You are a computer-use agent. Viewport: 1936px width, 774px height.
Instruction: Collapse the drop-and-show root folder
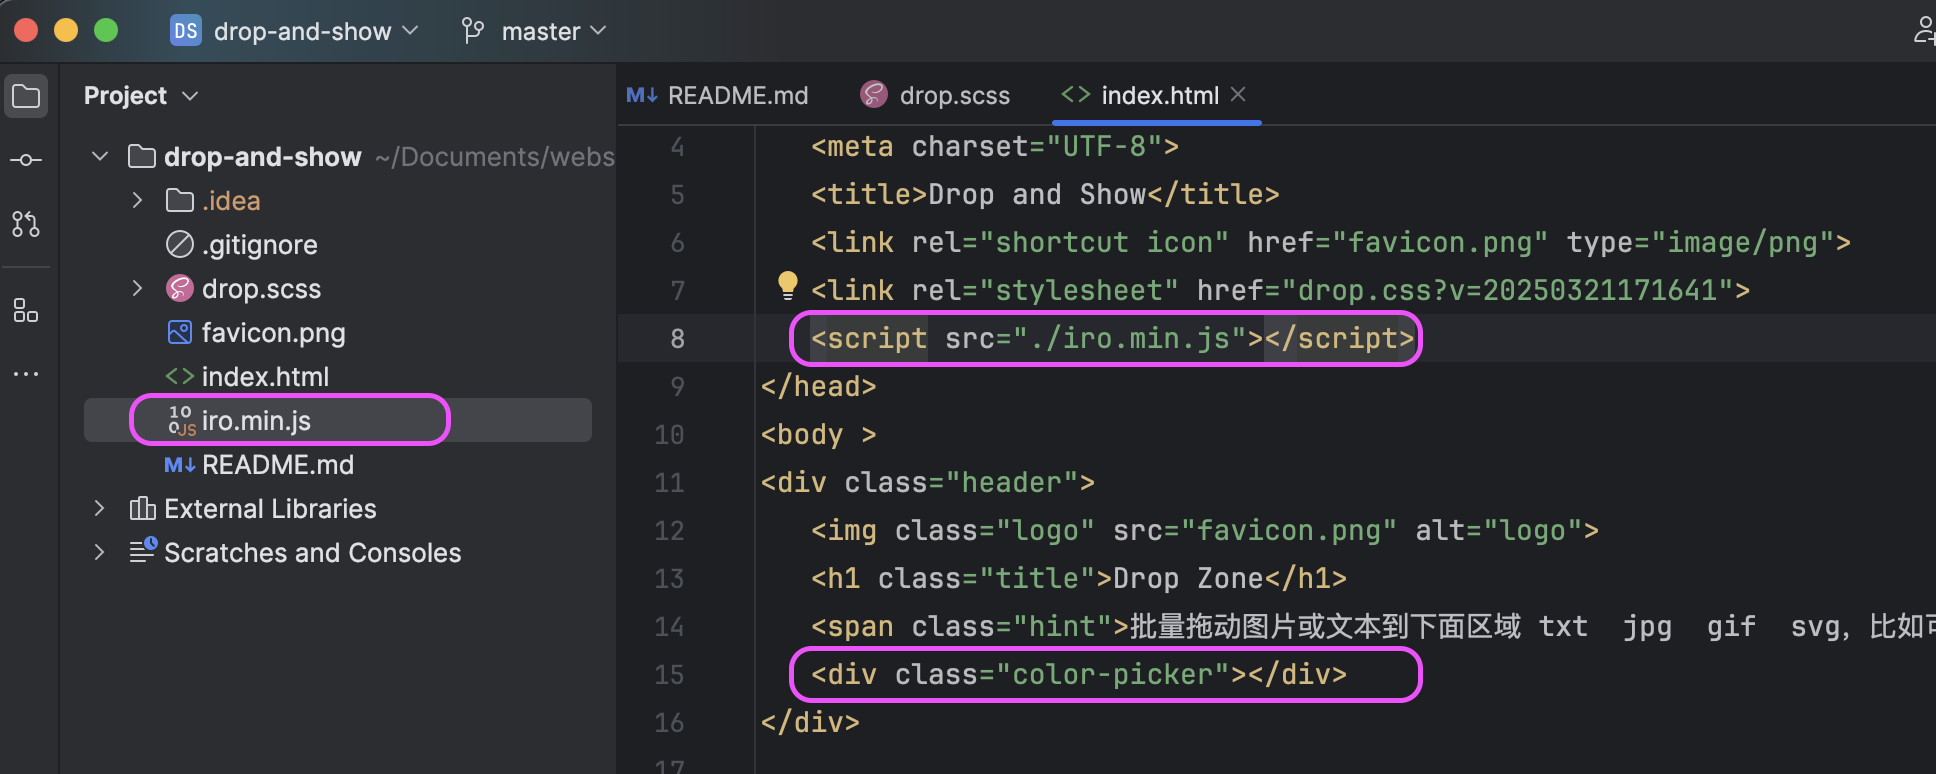coord(100,157)
